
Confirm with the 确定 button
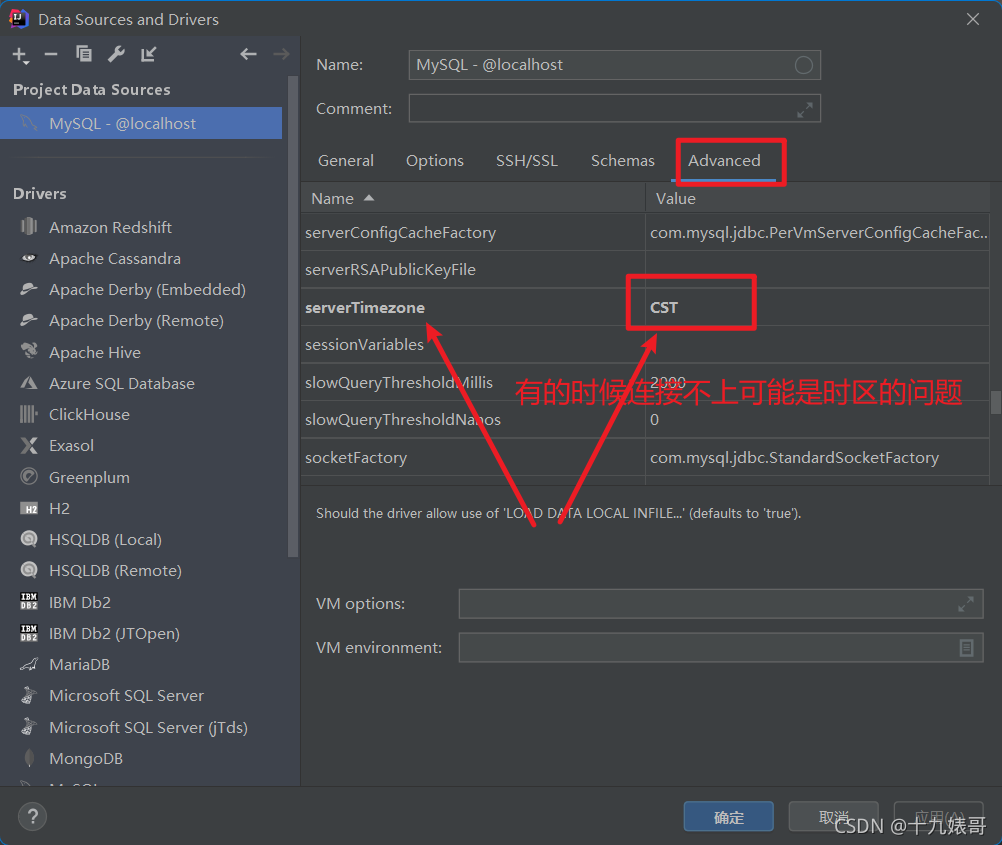(x=728, y=817)
